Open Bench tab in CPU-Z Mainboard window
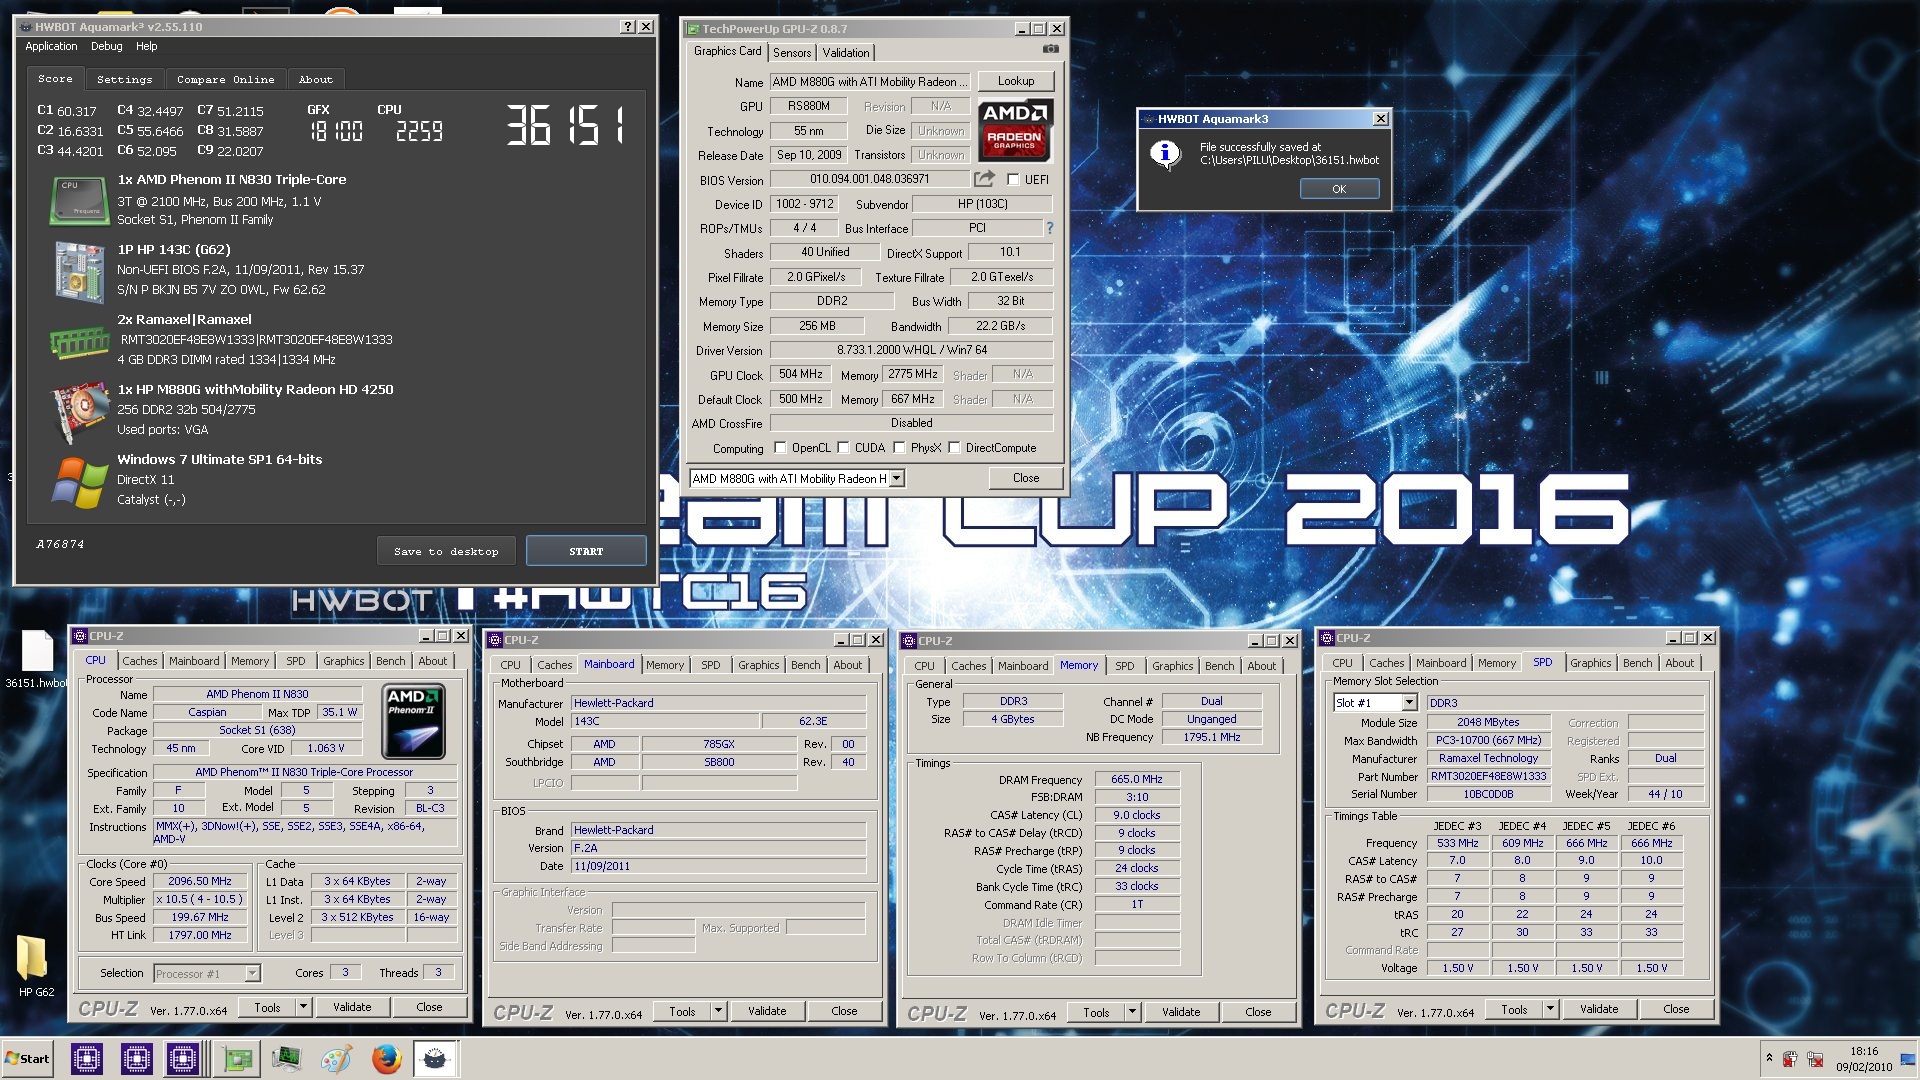Viewport: 1920px width, 1080px height. [x=805, y=665]
